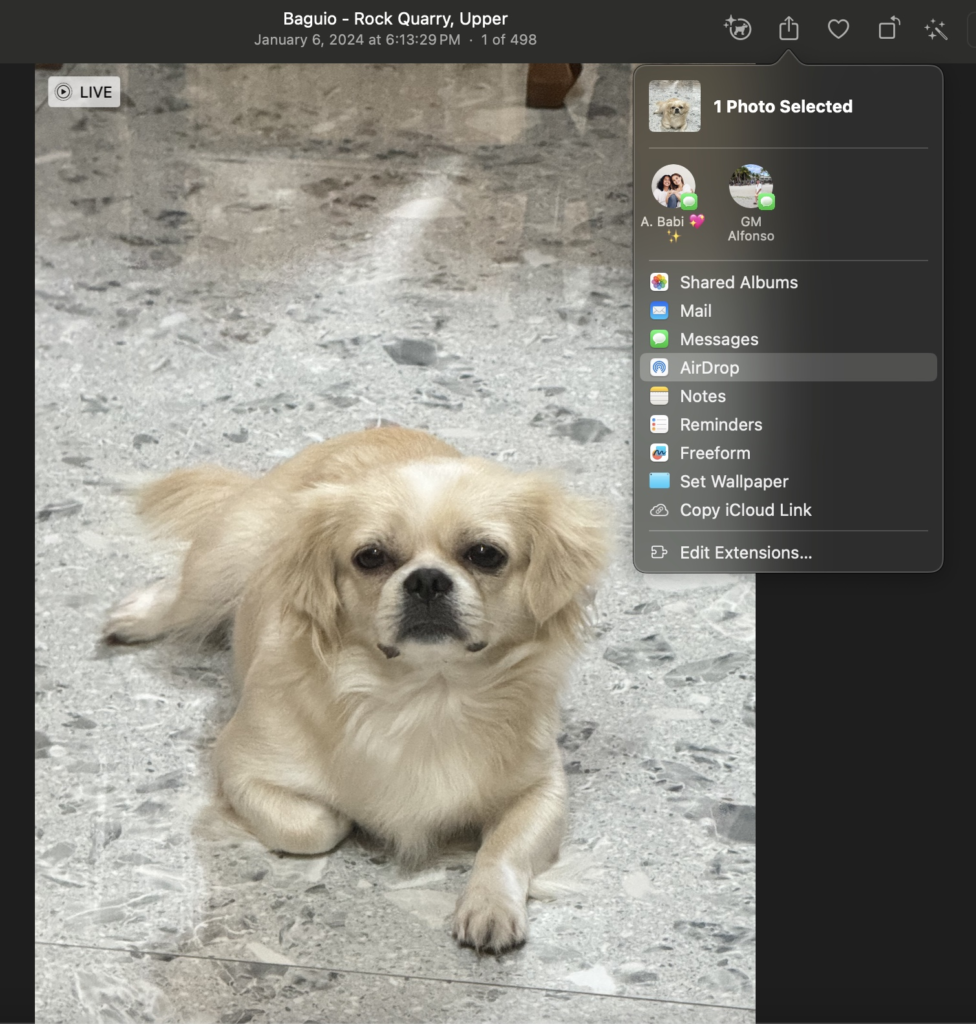
Task: Choose Set Wallpaper option
Action: 733,481
